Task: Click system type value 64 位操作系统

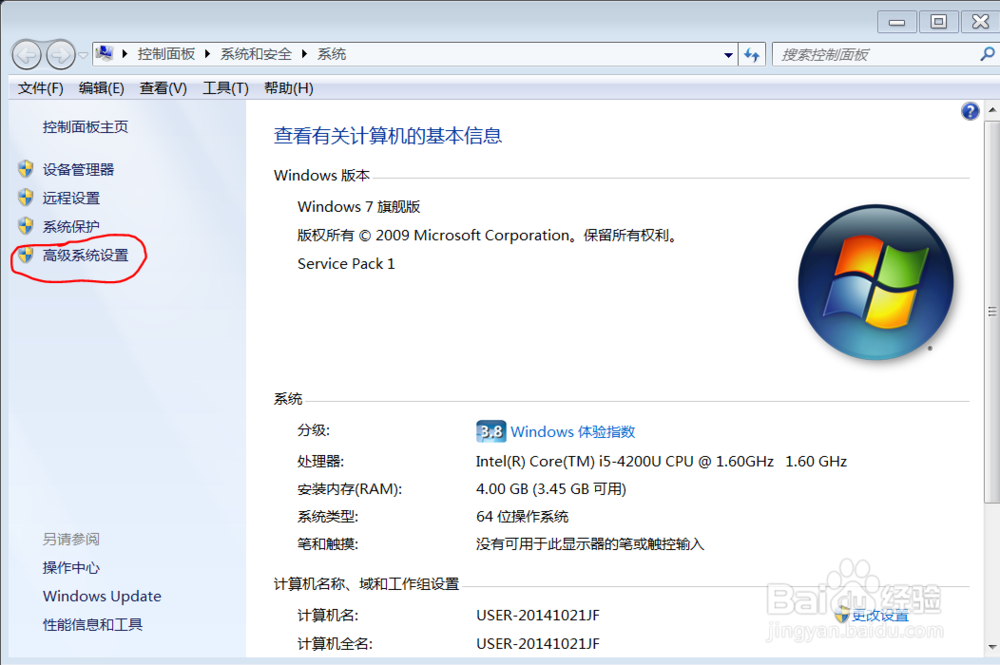Action: (522, 516)
